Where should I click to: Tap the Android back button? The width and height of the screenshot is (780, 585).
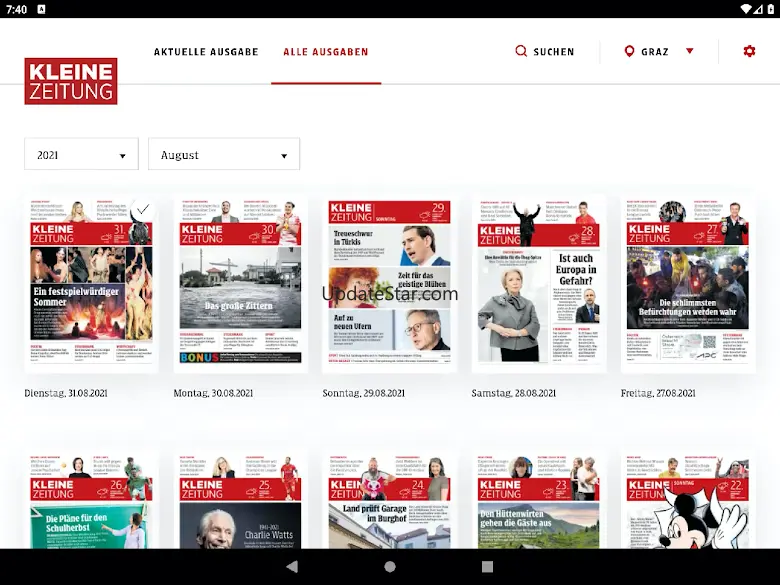pos(292,567)
